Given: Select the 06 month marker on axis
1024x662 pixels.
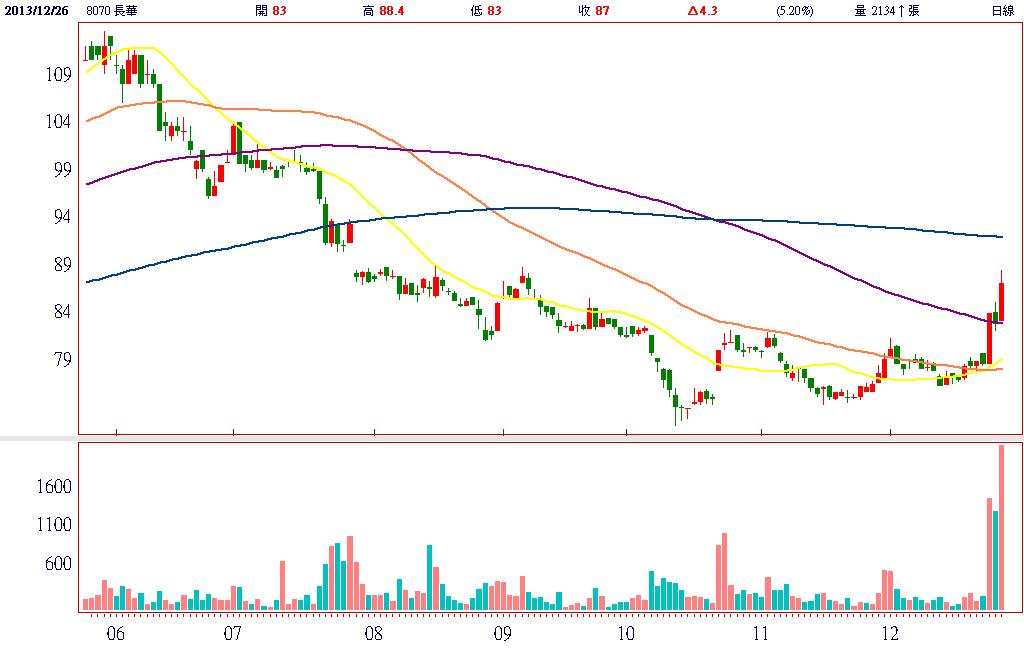Looking at the screenshot, I should pos(116,633).
